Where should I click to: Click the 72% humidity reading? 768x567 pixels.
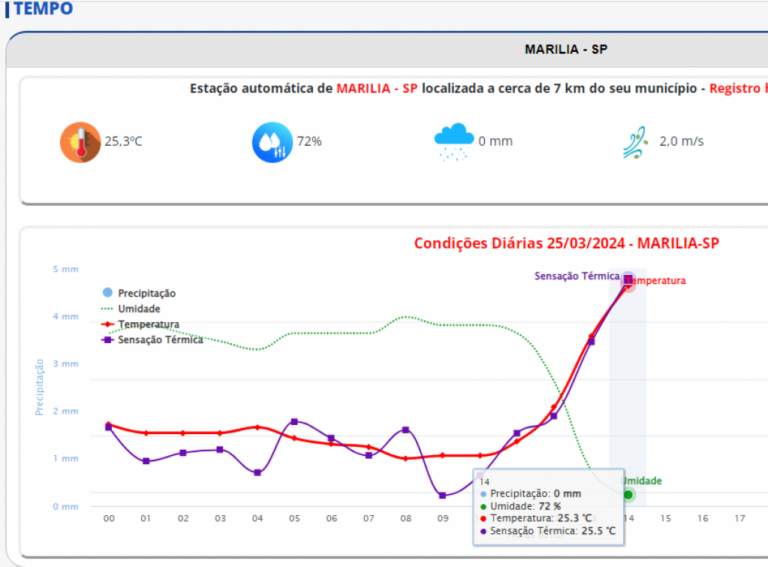[x=309, y=142]
